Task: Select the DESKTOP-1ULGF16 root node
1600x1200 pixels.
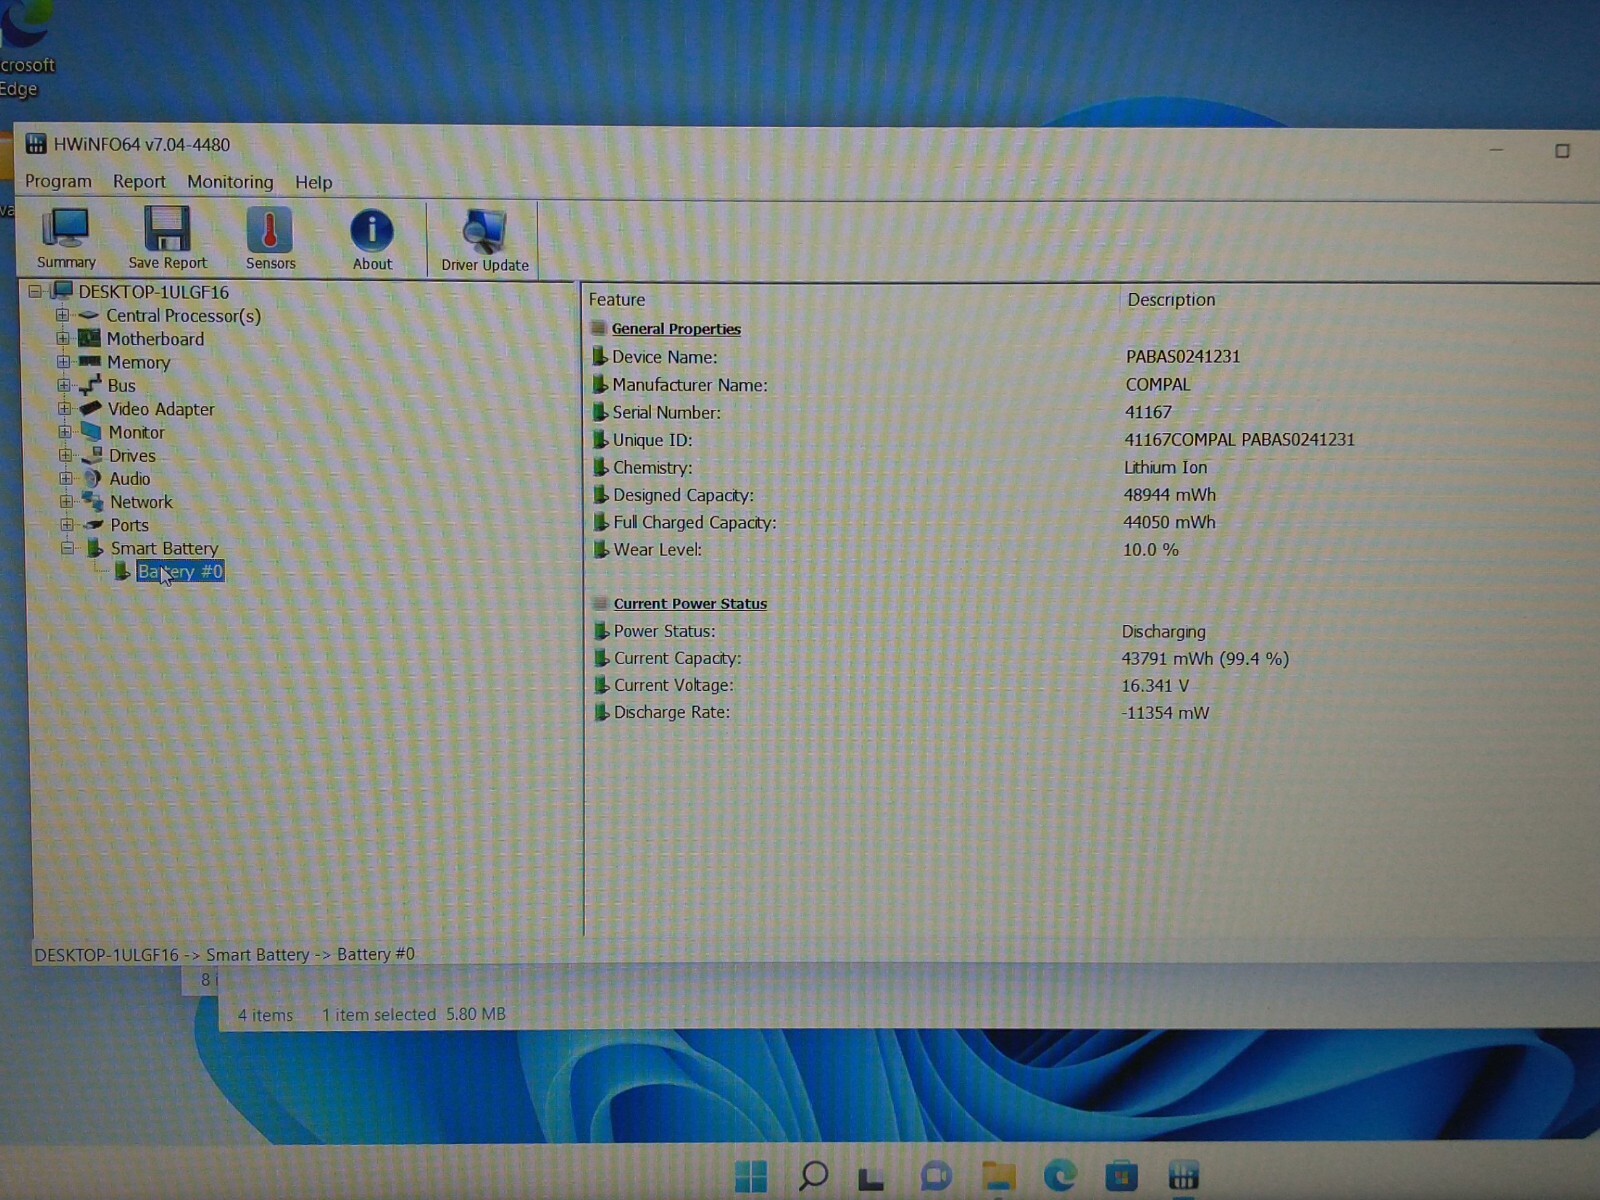Action: (x=154, y=292)
